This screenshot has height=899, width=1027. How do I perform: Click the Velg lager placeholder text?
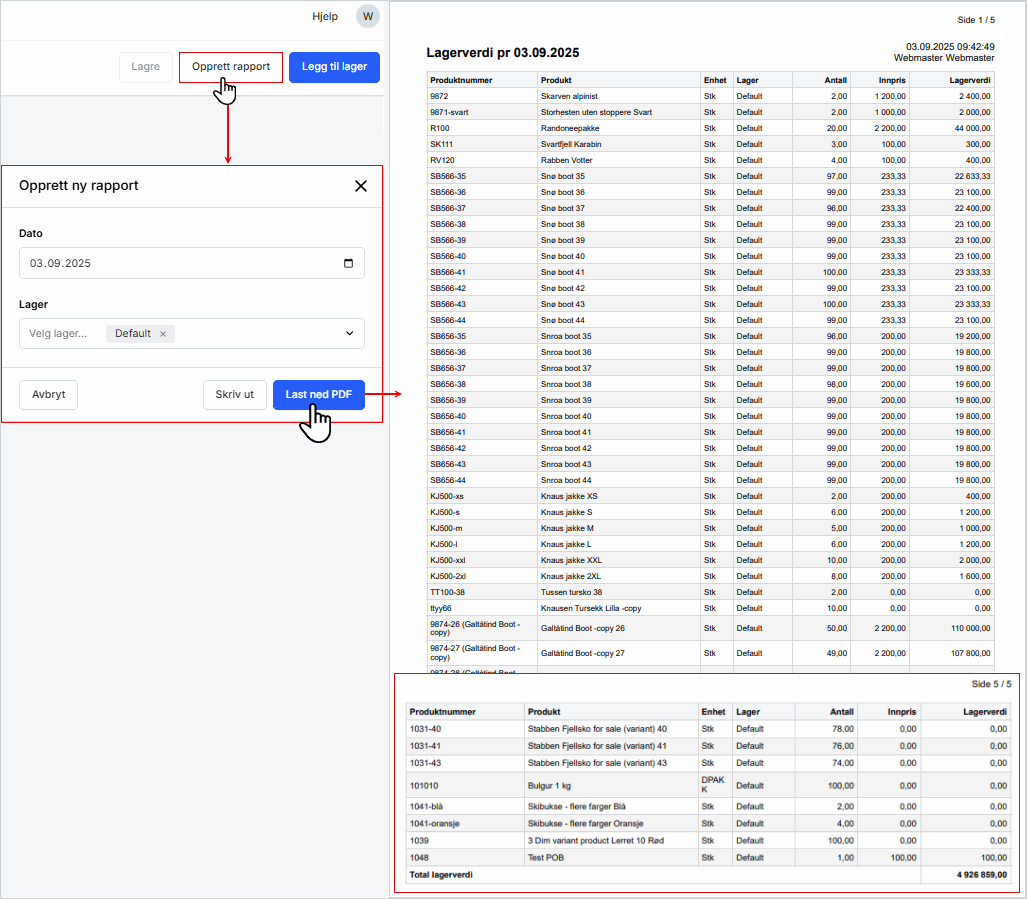tap(58, 334)
